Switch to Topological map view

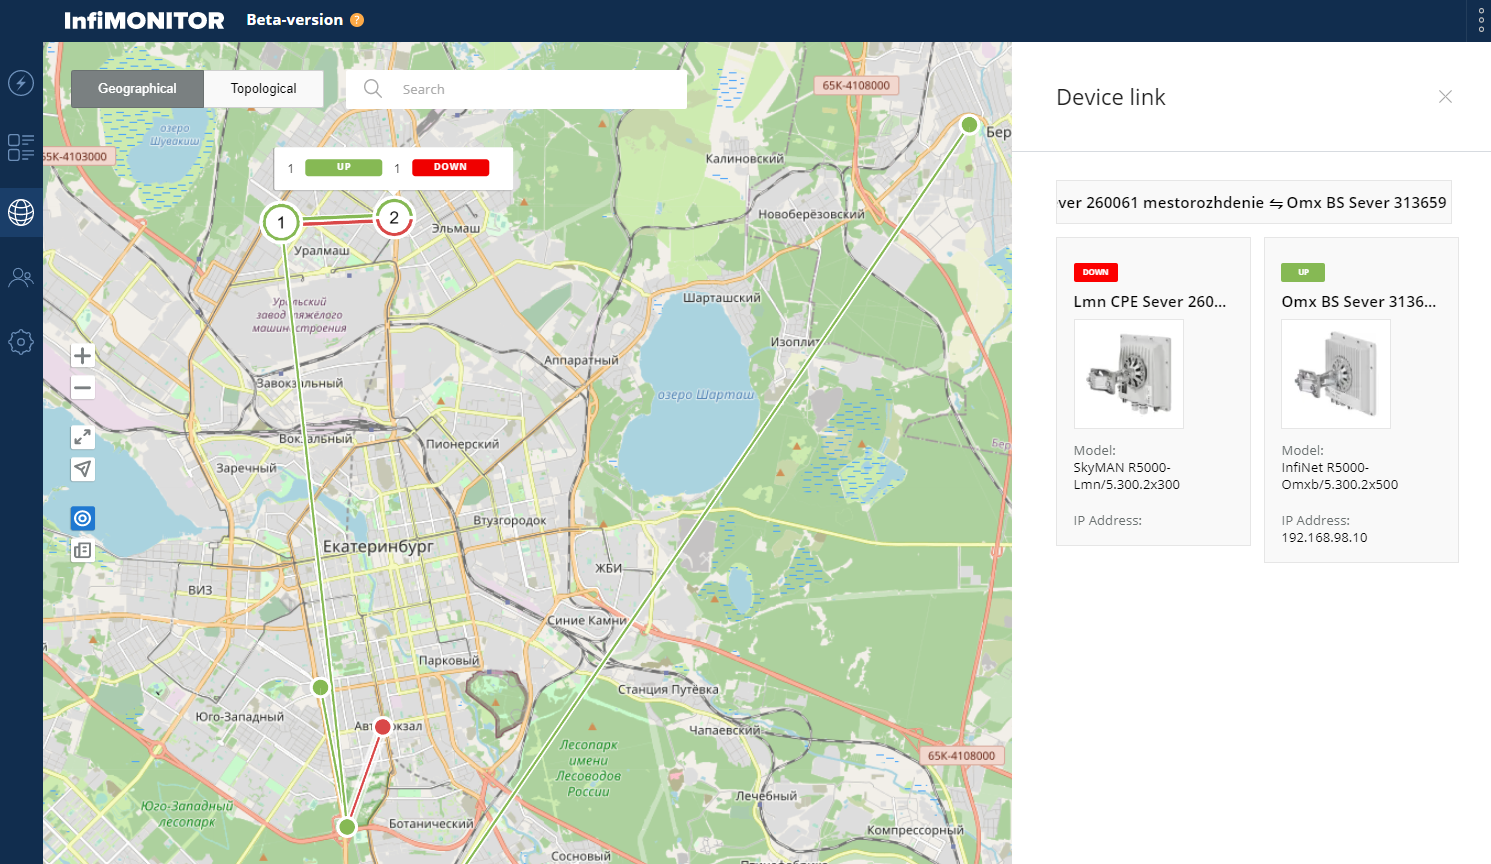coord(263,89)
